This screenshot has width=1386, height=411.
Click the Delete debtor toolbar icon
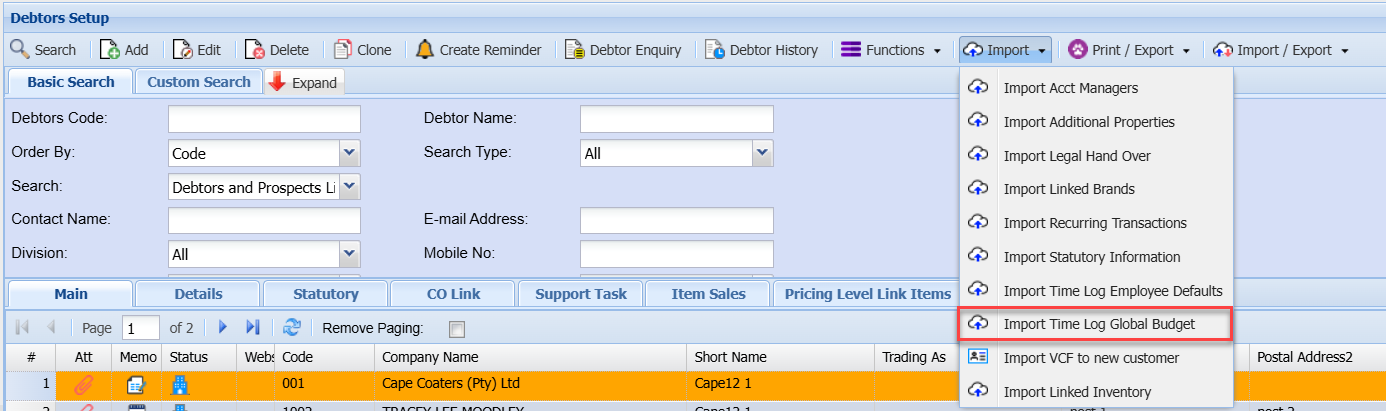[x=255, y=50]
